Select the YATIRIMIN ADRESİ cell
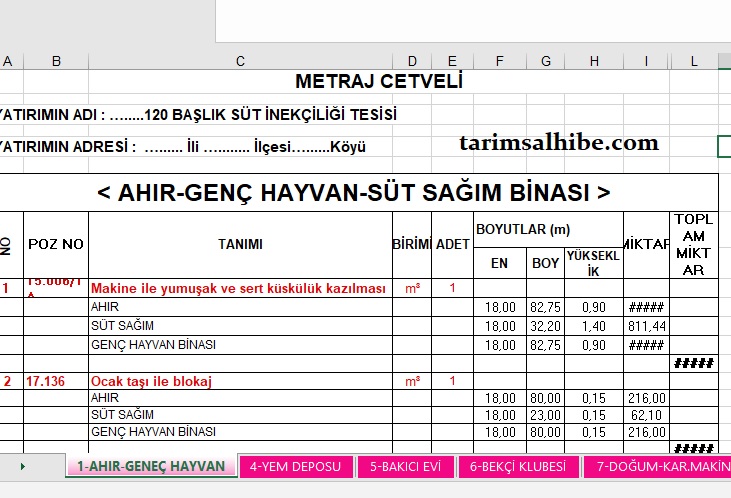This screenshot has width=731, height=498. 182,147
